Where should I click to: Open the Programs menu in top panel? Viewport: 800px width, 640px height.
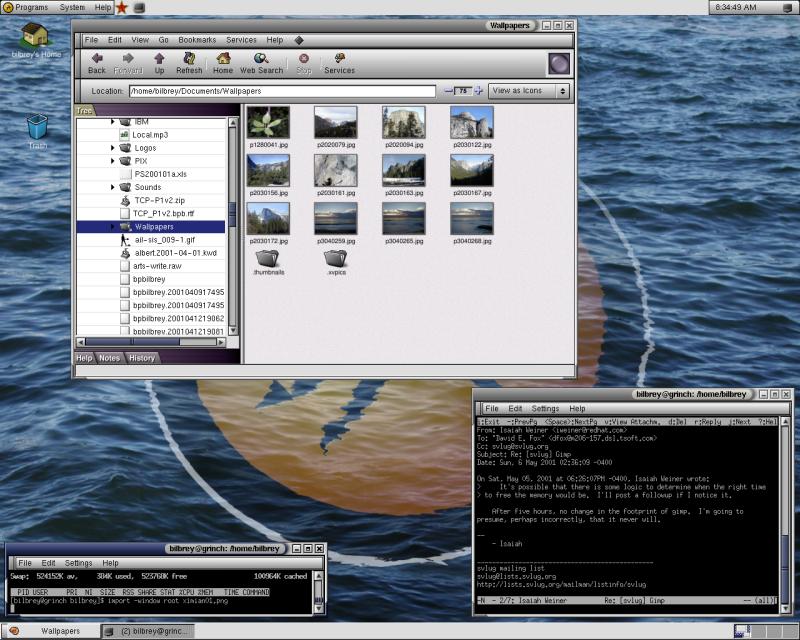click(x=31, y=7)
